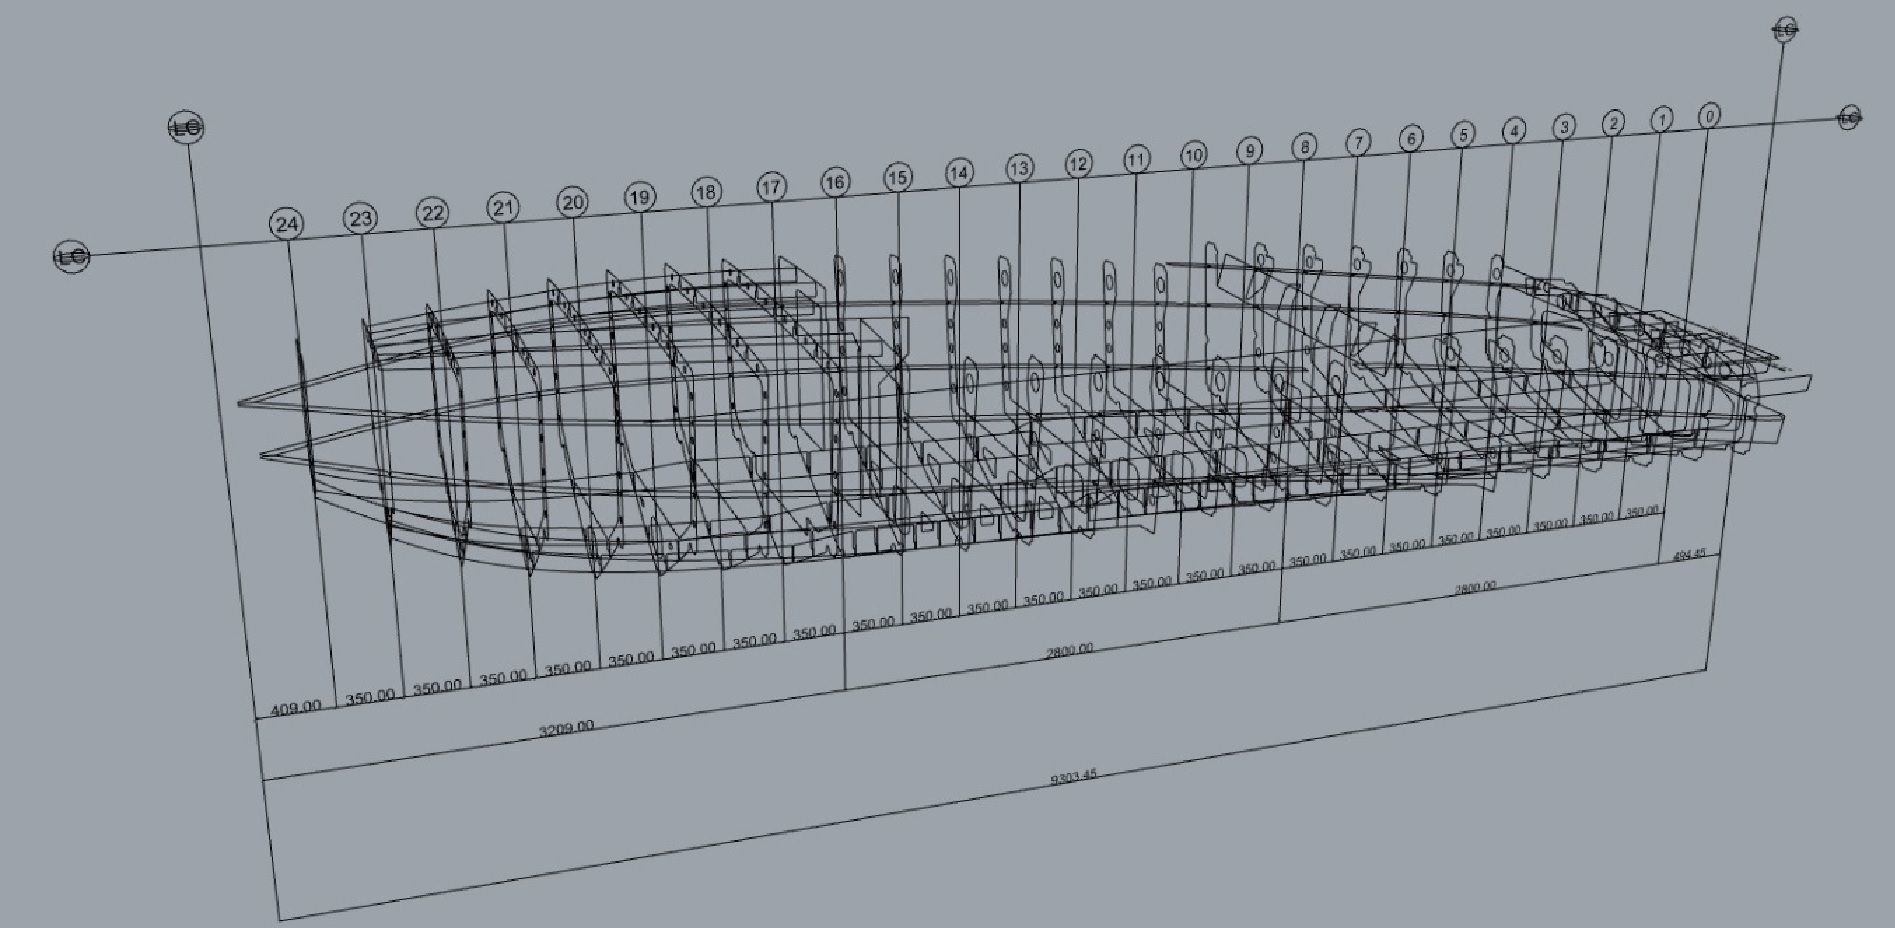The image size is (1895, 928).
Task: Select frame marker 0
Action: (1709, 116)
